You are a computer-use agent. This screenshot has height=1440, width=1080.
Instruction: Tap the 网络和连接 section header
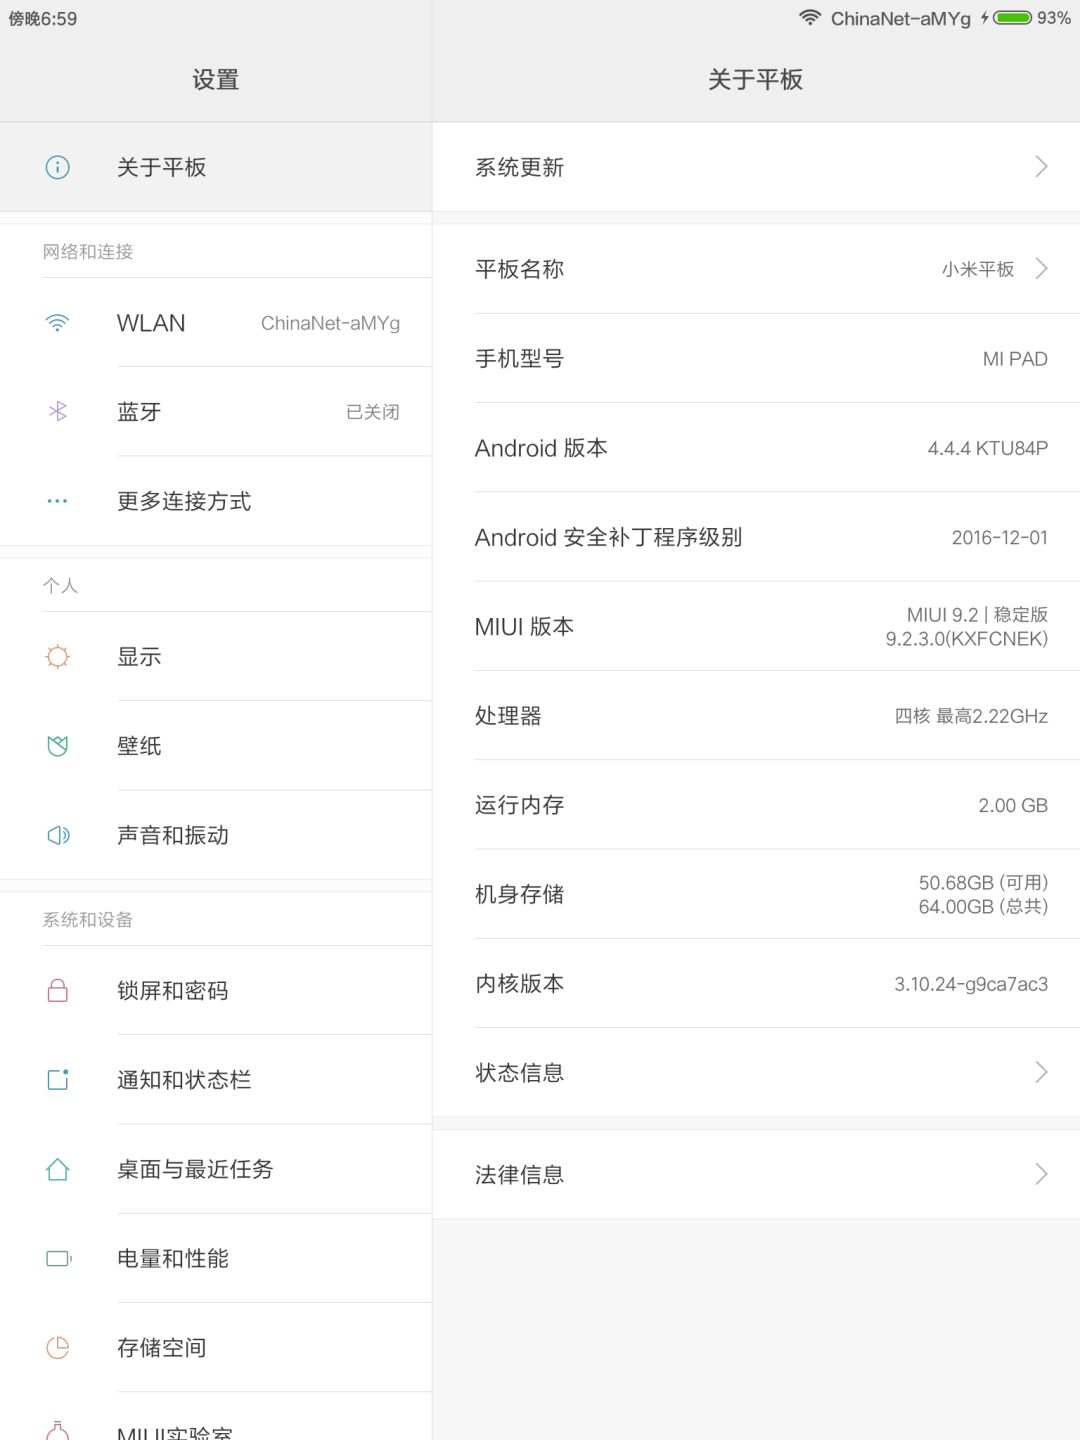tap(88, 251)
